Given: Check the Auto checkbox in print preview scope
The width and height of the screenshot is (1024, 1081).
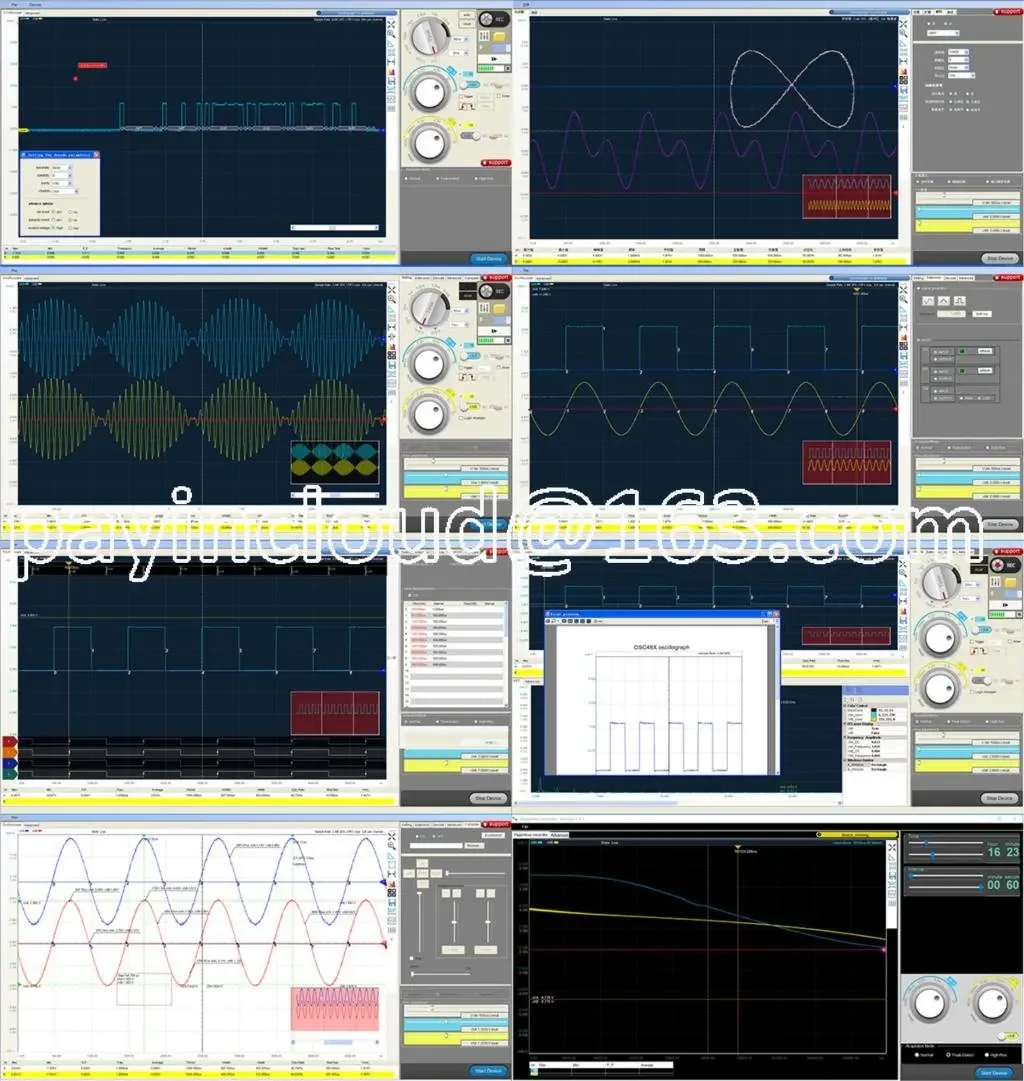Looking at the screenshot, I should tap(1011, 641).
